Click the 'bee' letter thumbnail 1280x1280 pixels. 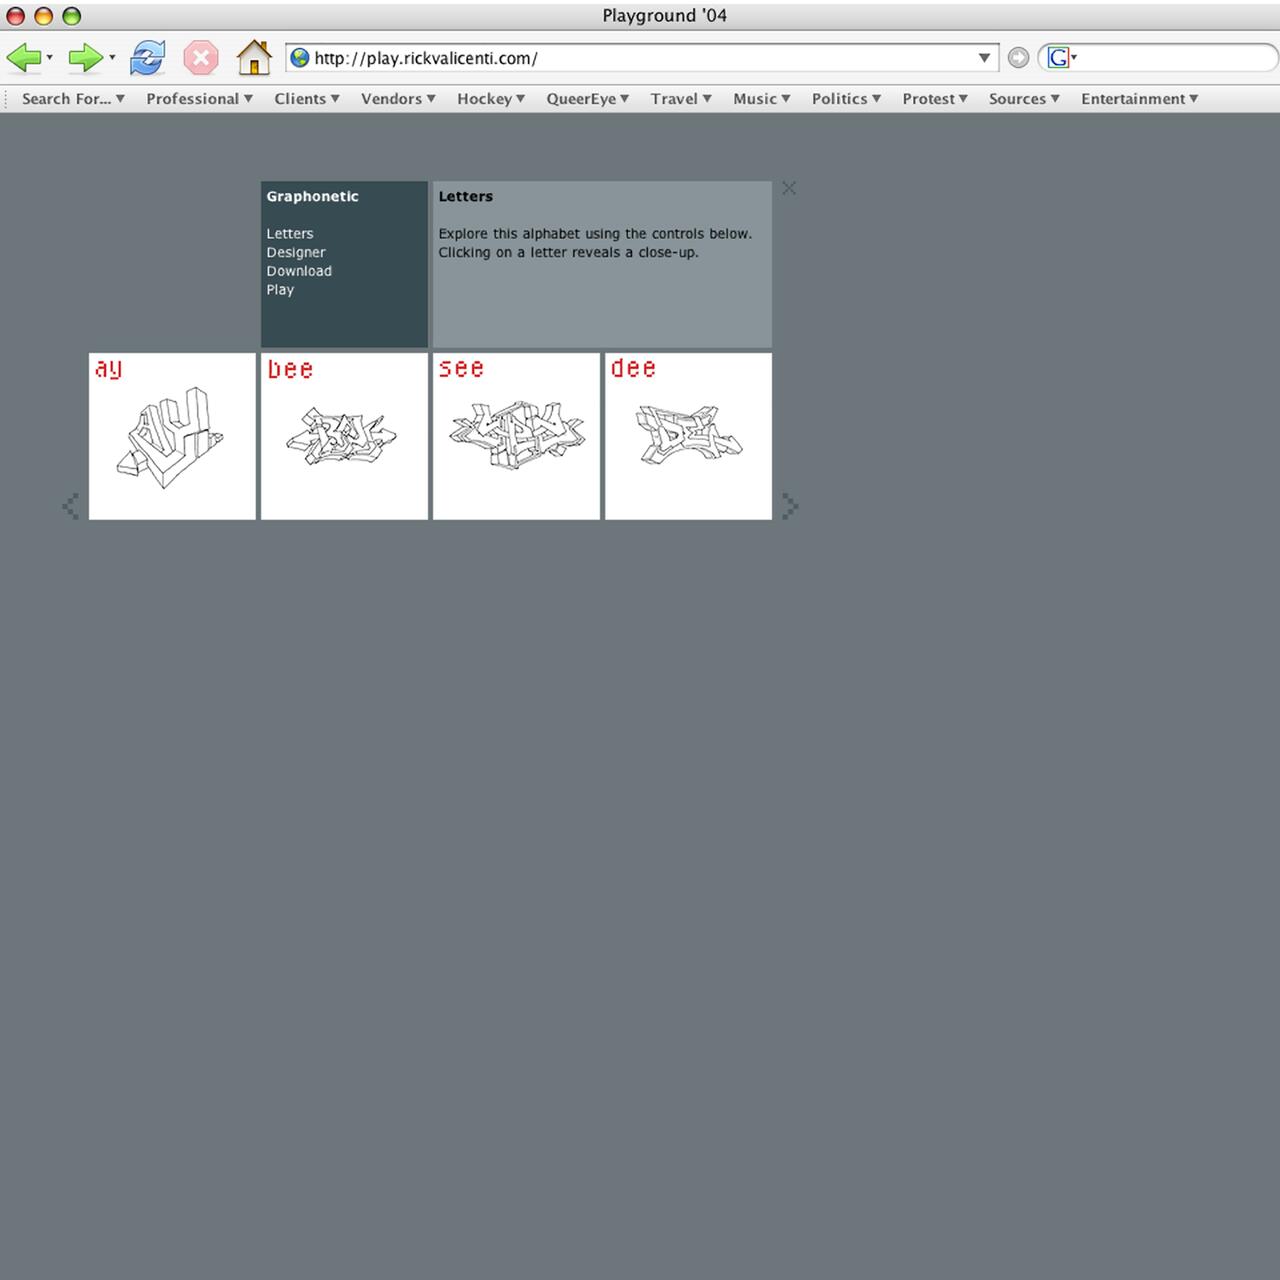344,437
